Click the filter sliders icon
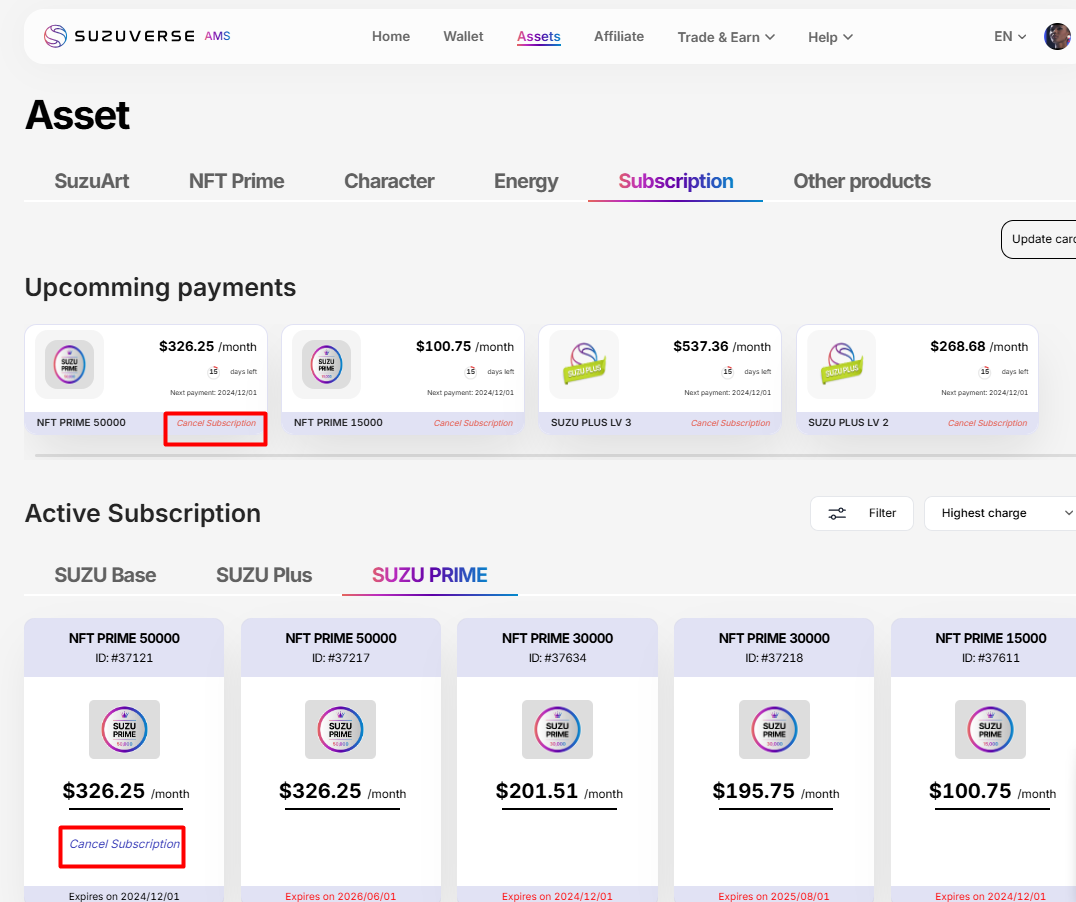 tap(837, 513)
